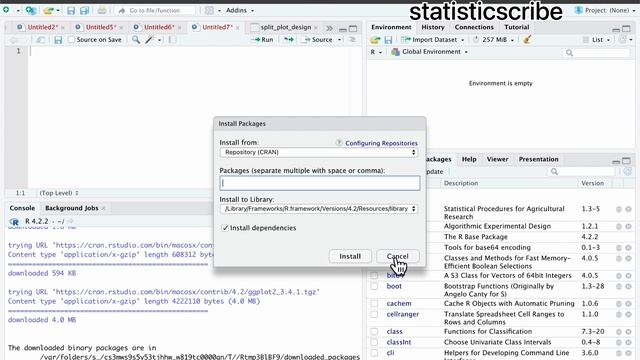Image resolution: width=640 pixels, height=360 pixels.
Task: Open the Viewer tab
Action: tap(497, 159)
